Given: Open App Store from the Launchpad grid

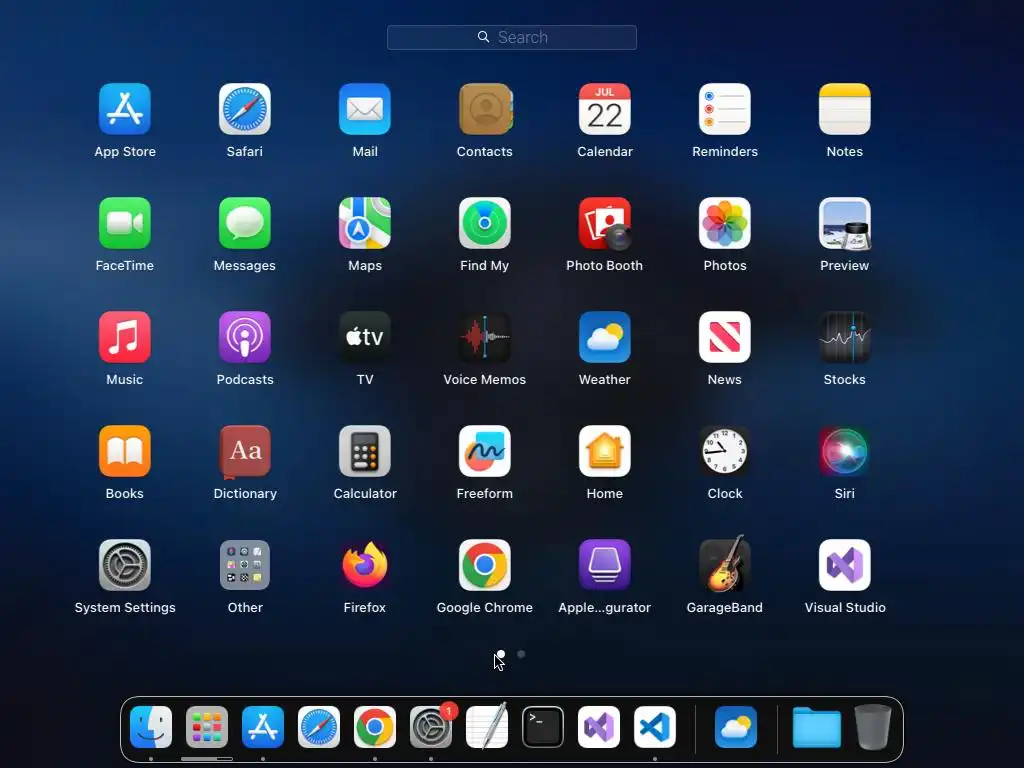Looking at the screenshot, I should tap(125, 109).
